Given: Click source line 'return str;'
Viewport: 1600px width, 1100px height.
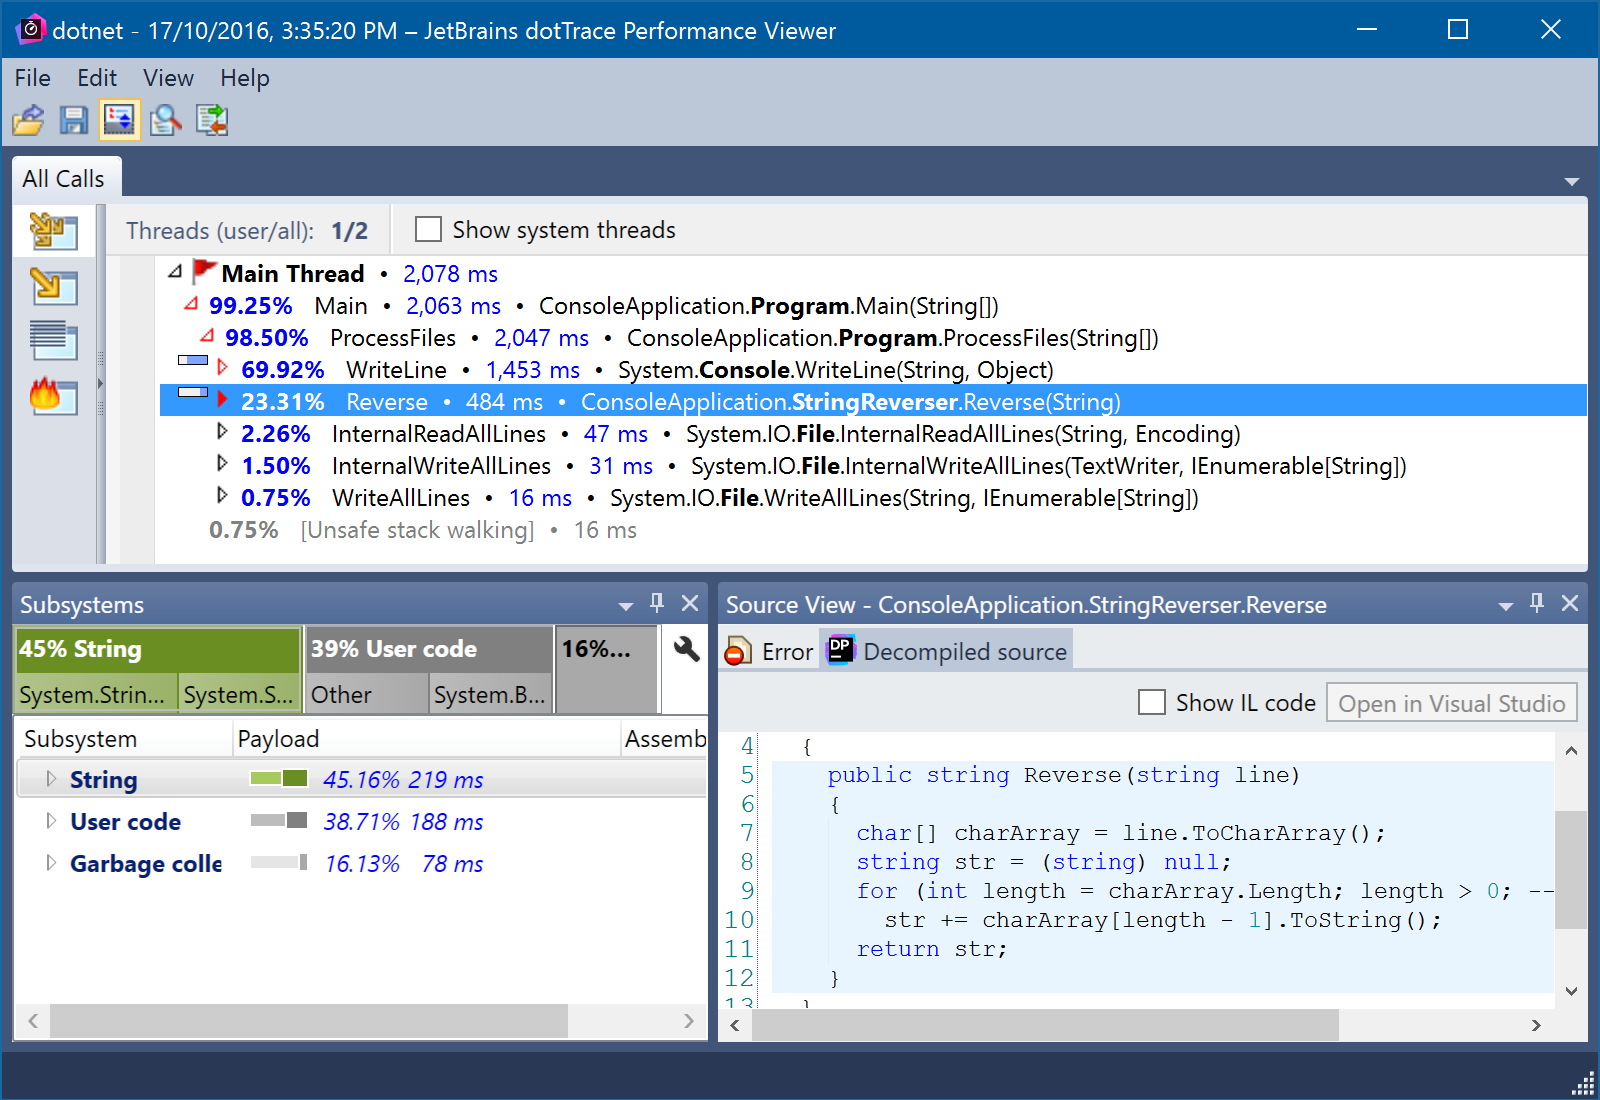Looking at the screenshot, I should click(x=931, y=948).
